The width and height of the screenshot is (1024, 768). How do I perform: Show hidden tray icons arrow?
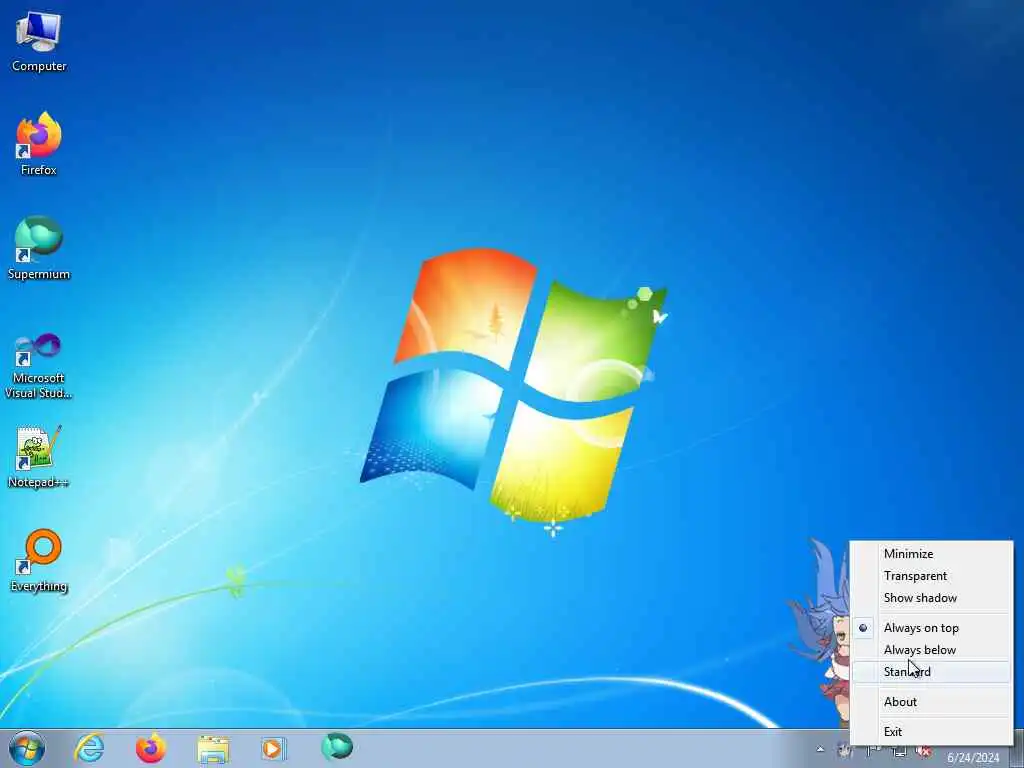[x=820, y=750]
